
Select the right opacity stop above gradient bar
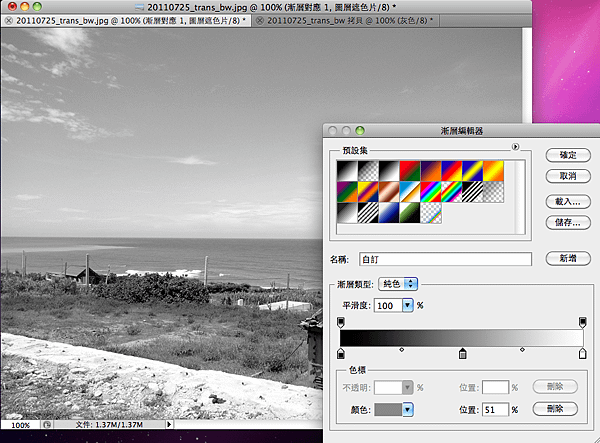tap(582, 322)
